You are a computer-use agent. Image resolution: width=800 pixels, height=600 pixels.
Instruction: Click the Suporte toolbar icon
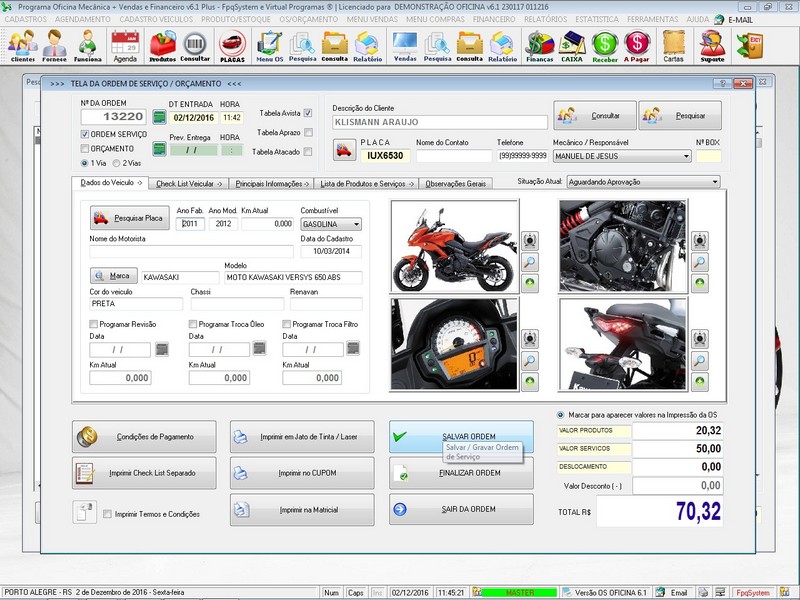click(712, 45)
